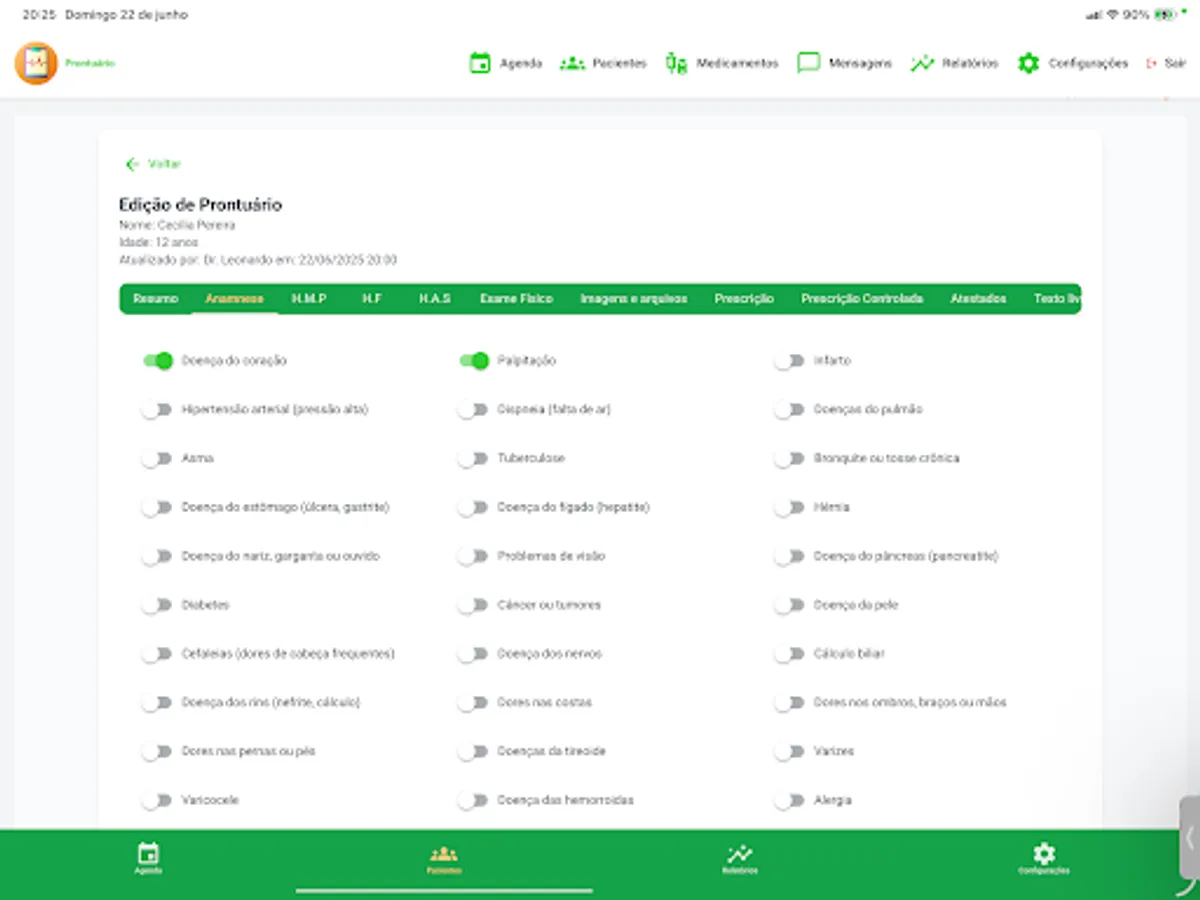Enable the Doença da pele toggle

pyautogui.click(x=789, y=605)
